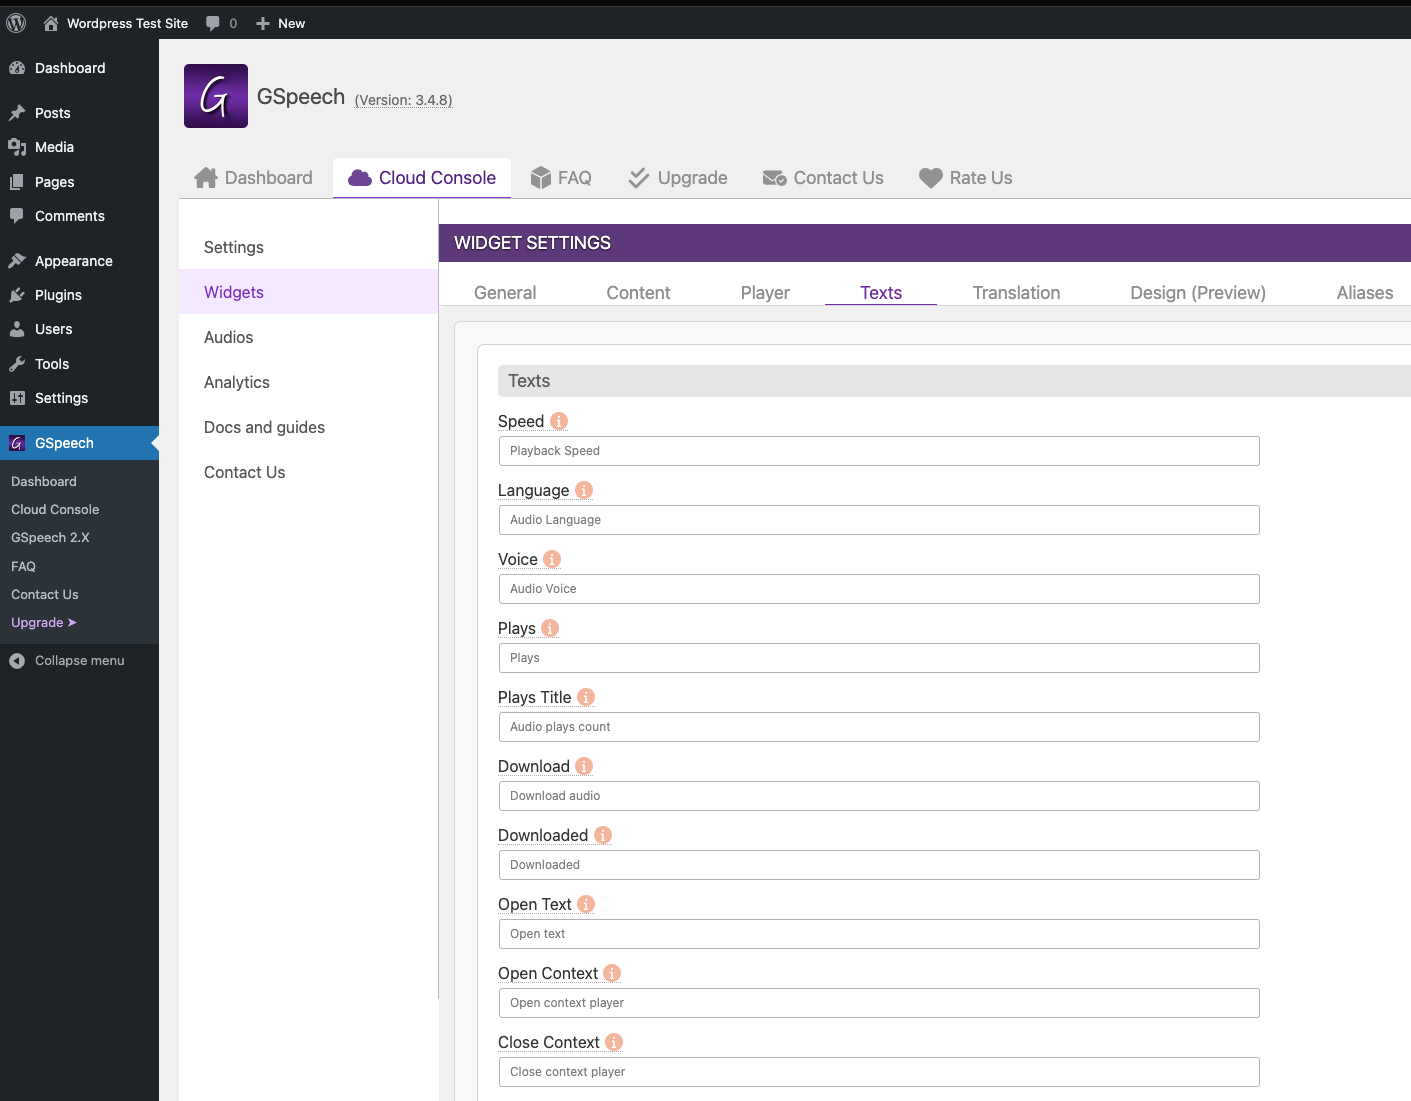Click the Settings sliders icon in sidebar

pyautogui.click(x=17, y=398)
